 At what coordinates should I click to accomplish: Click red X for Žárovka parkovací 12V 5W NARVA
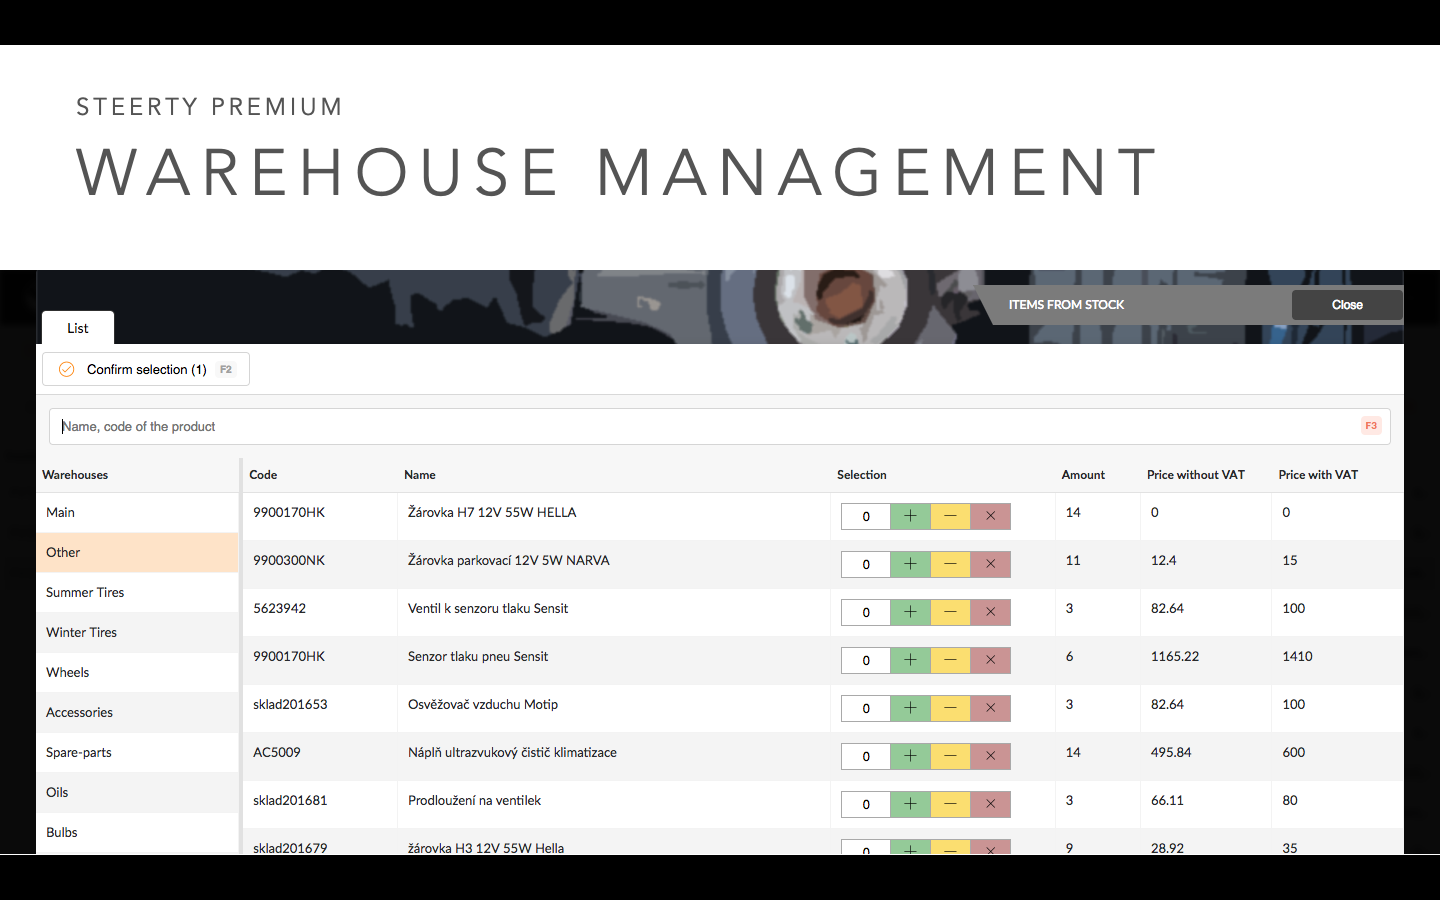coord(990,564)
